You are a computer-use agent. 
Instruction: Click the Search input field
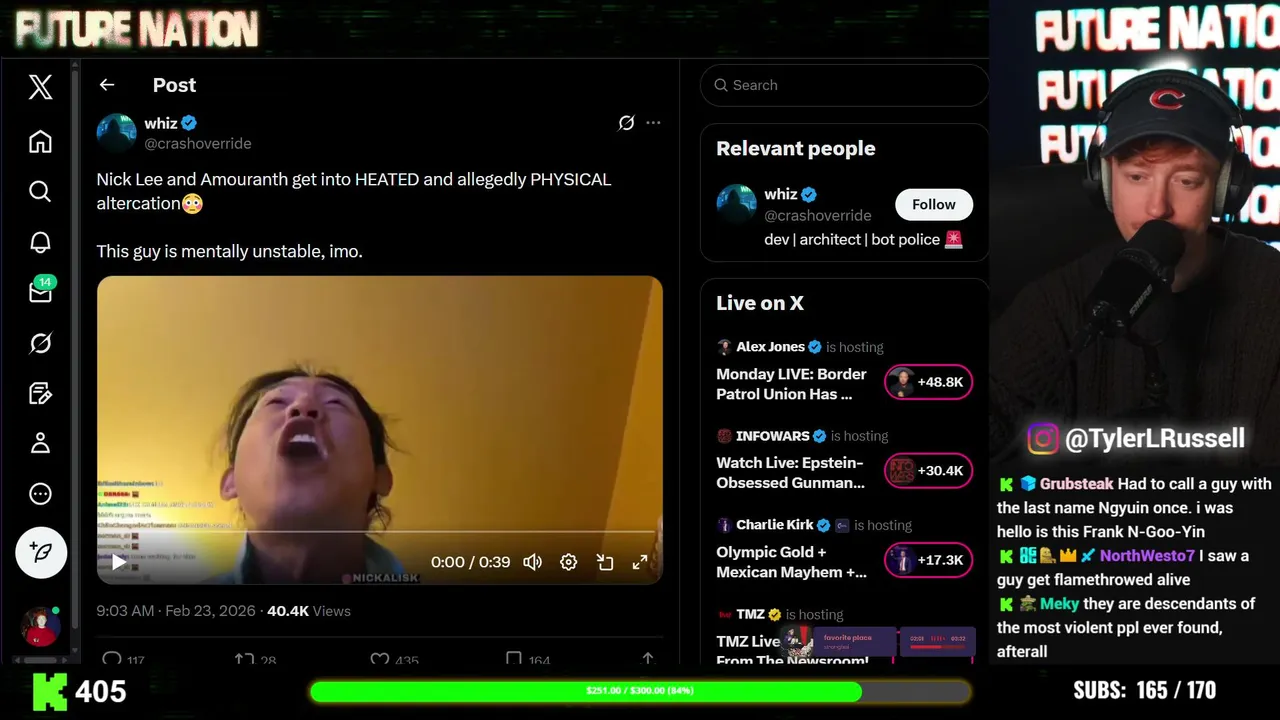pyautogui.click(x=845, y=85)
